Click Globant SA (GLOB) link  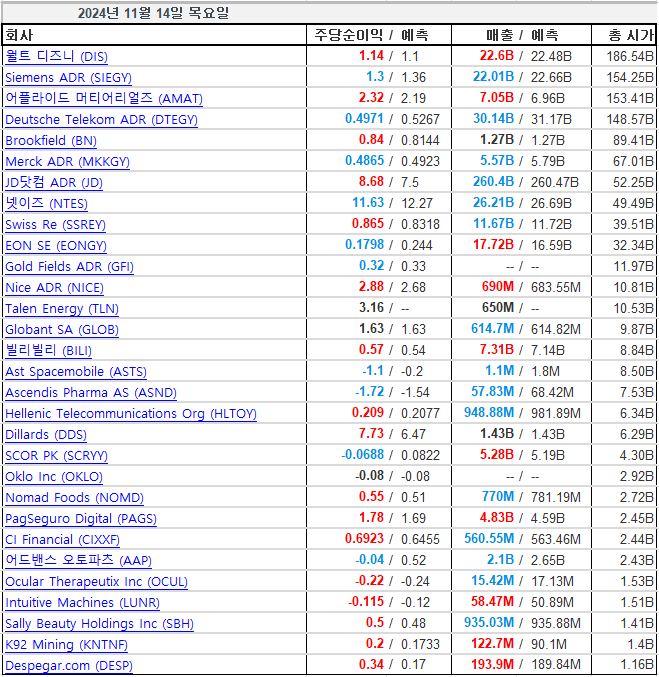(62, 329)
